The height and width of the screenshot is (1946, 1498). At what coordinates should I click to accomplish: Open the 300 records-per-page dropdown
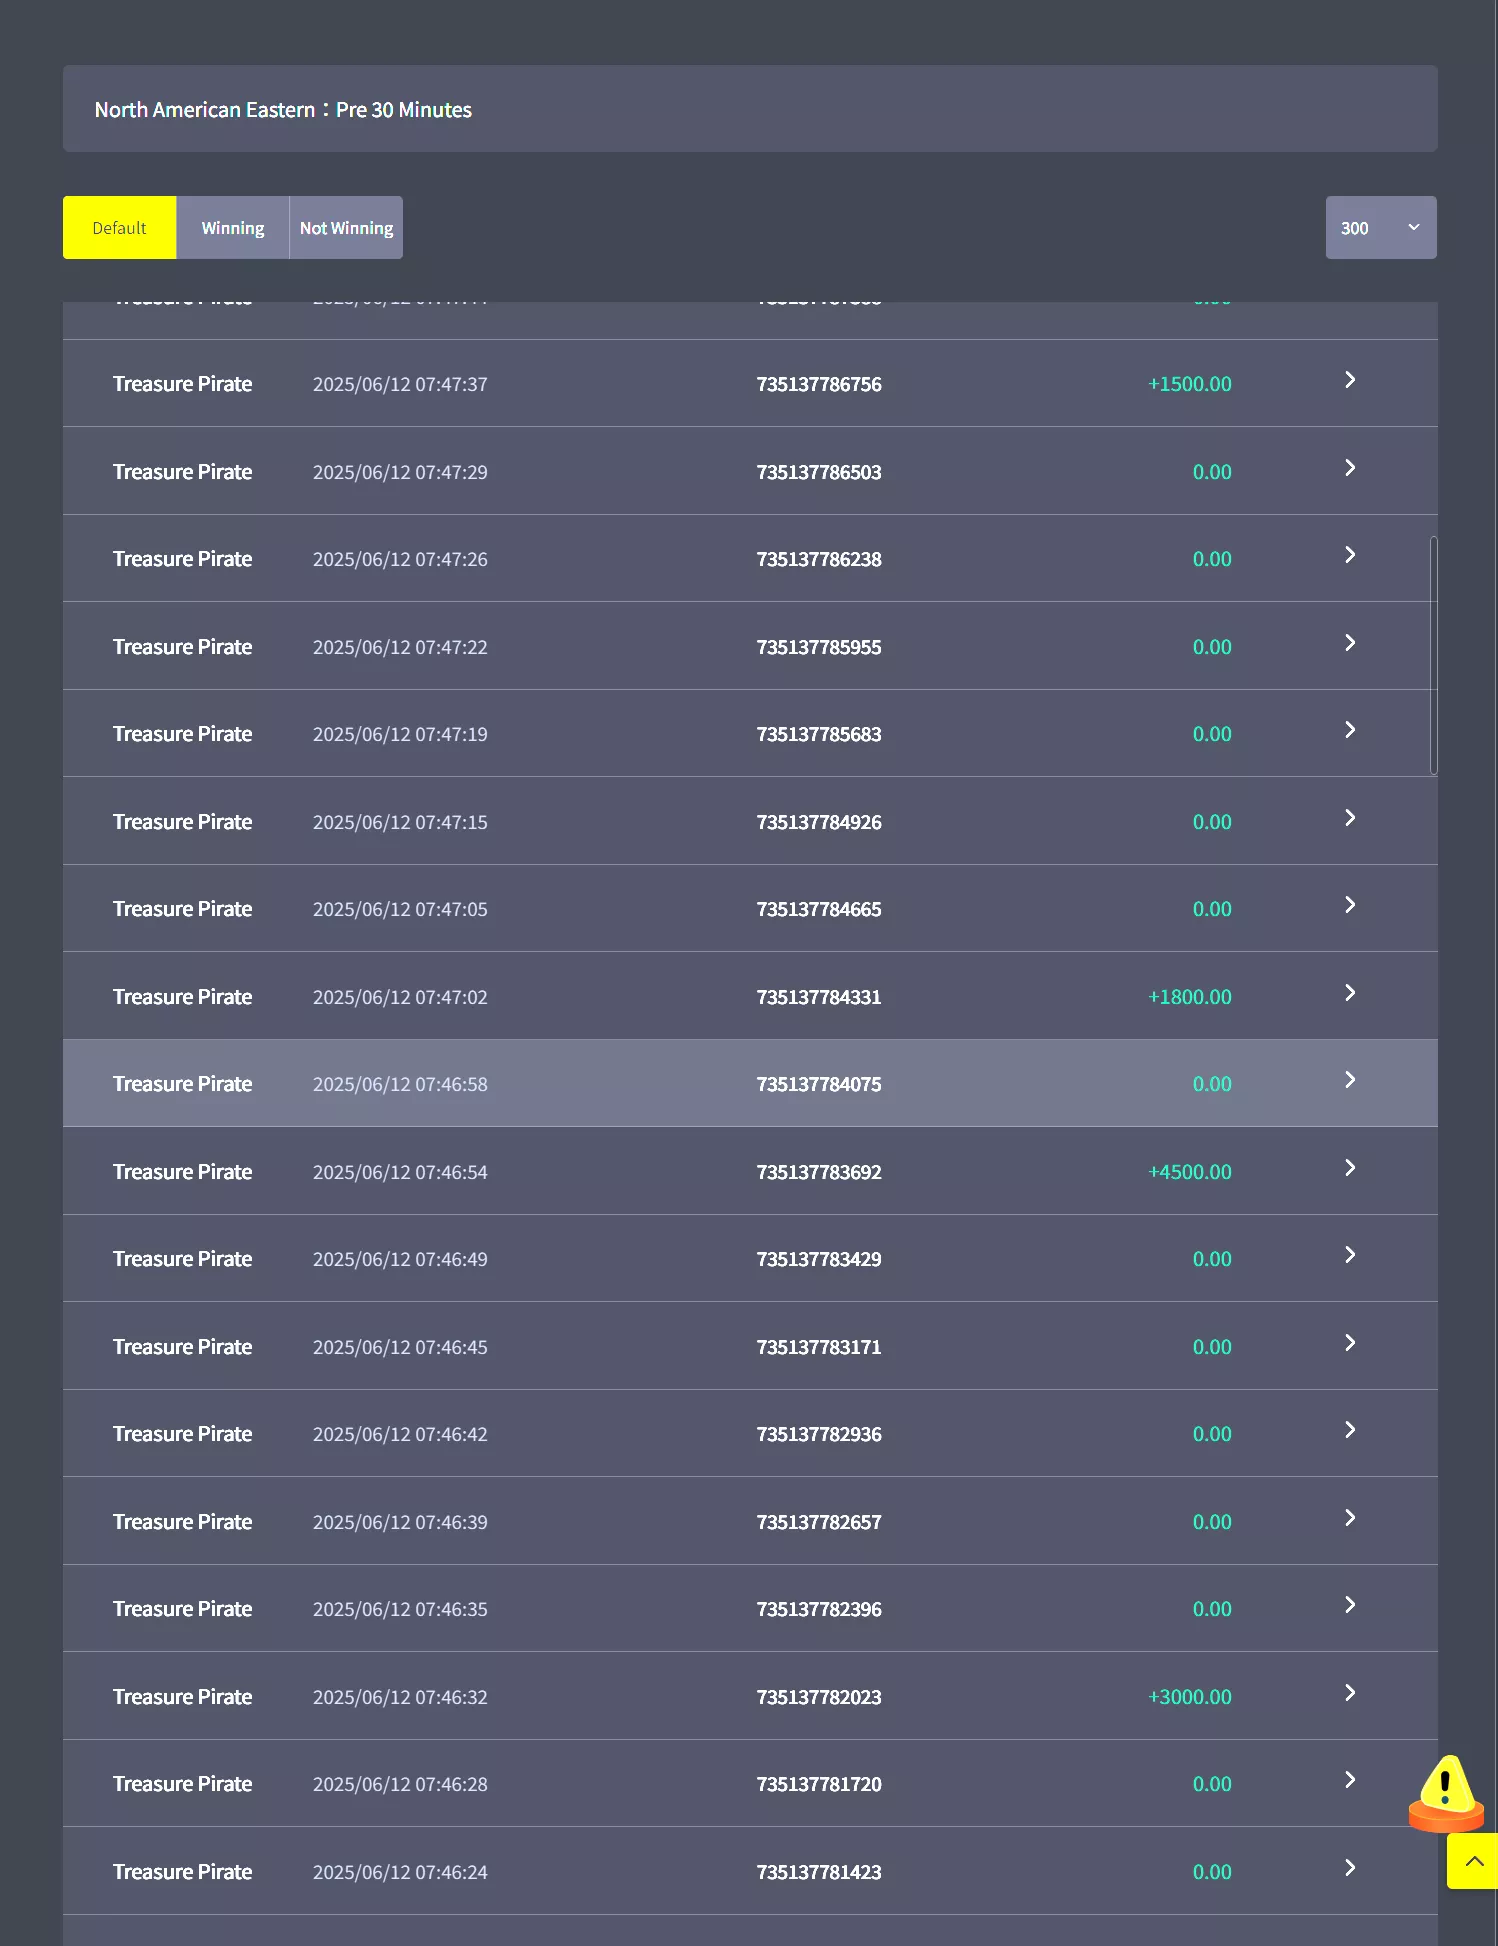tap(1381, 228)
